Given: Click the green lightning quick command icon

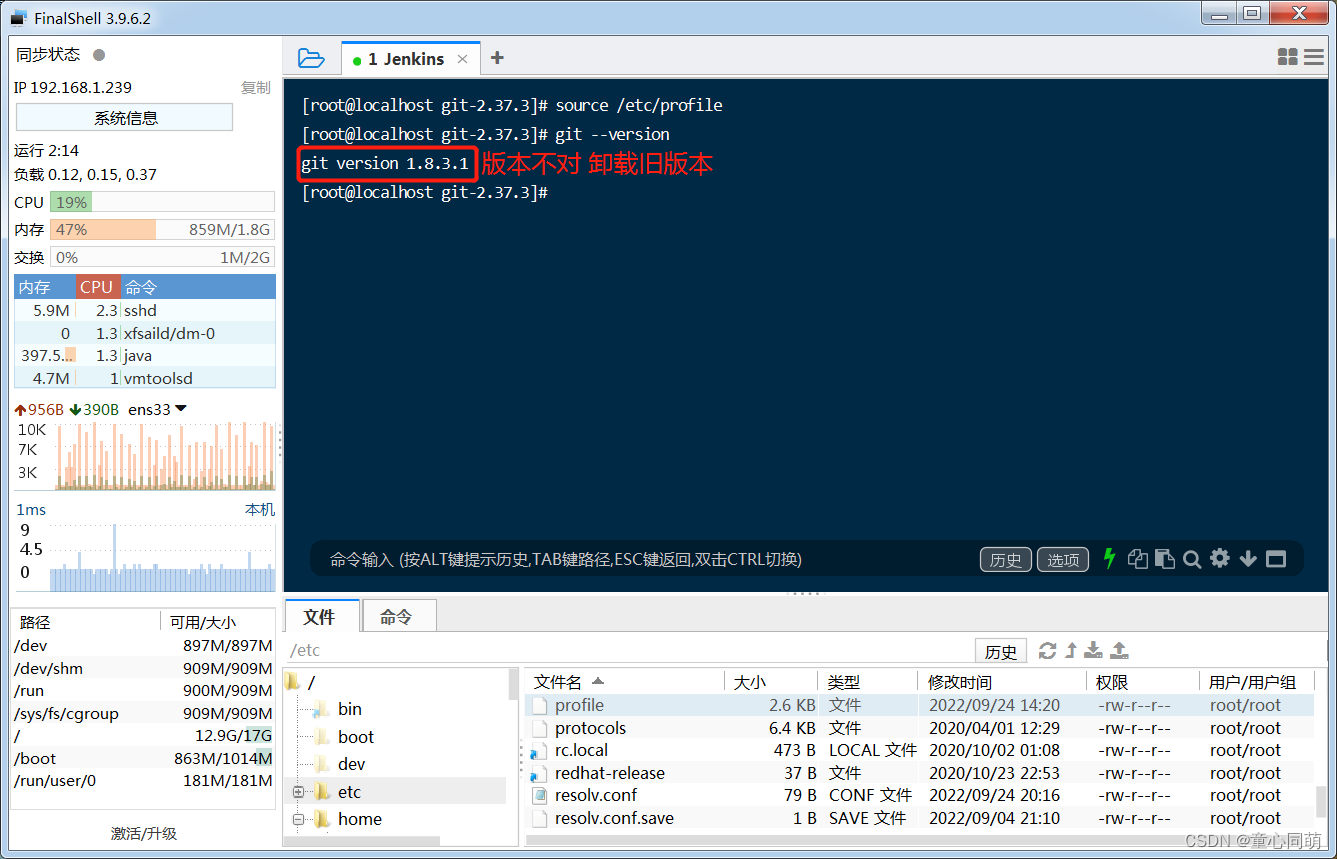Looking at the screenshot, I should click(x=1109, y=559).
